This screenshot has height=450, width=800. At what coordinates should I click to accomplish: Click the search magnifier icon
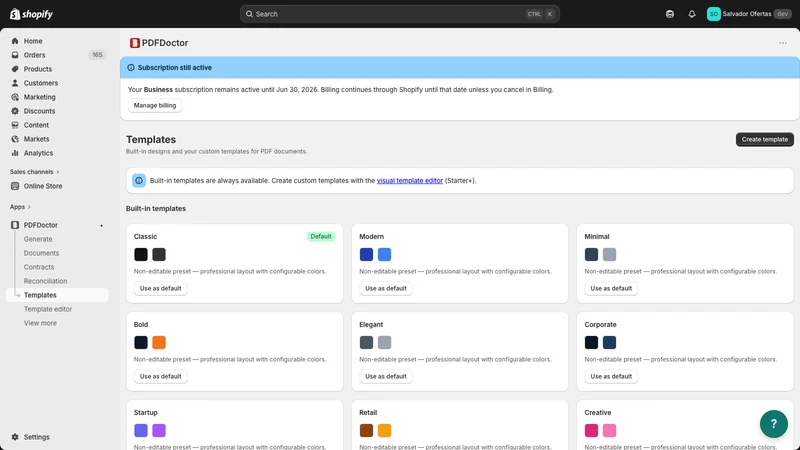tap(249, 14)
